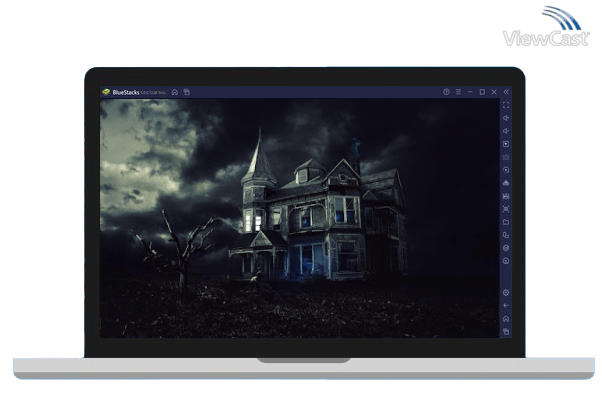This screenshot has height=414, width=602.
Task: Click the volume down sidebar icon
Action: click(506, 131)
